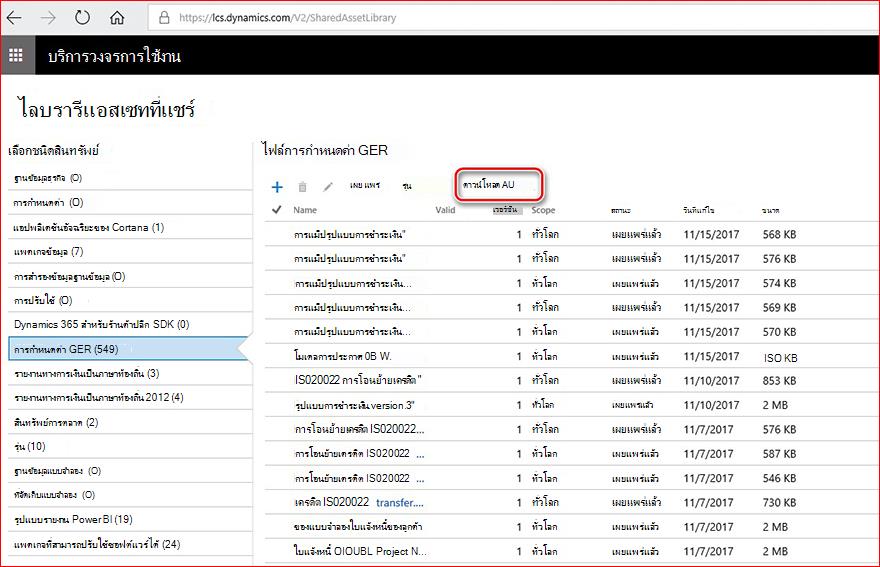Click the trash delete icon
The height and width of the screenshot is (567, 880).
click(302, 187)
